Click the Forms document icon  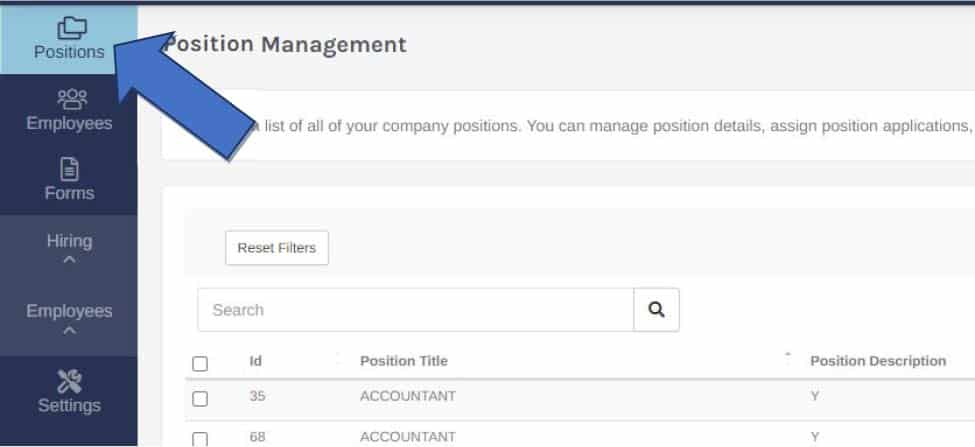pos(69,169)
